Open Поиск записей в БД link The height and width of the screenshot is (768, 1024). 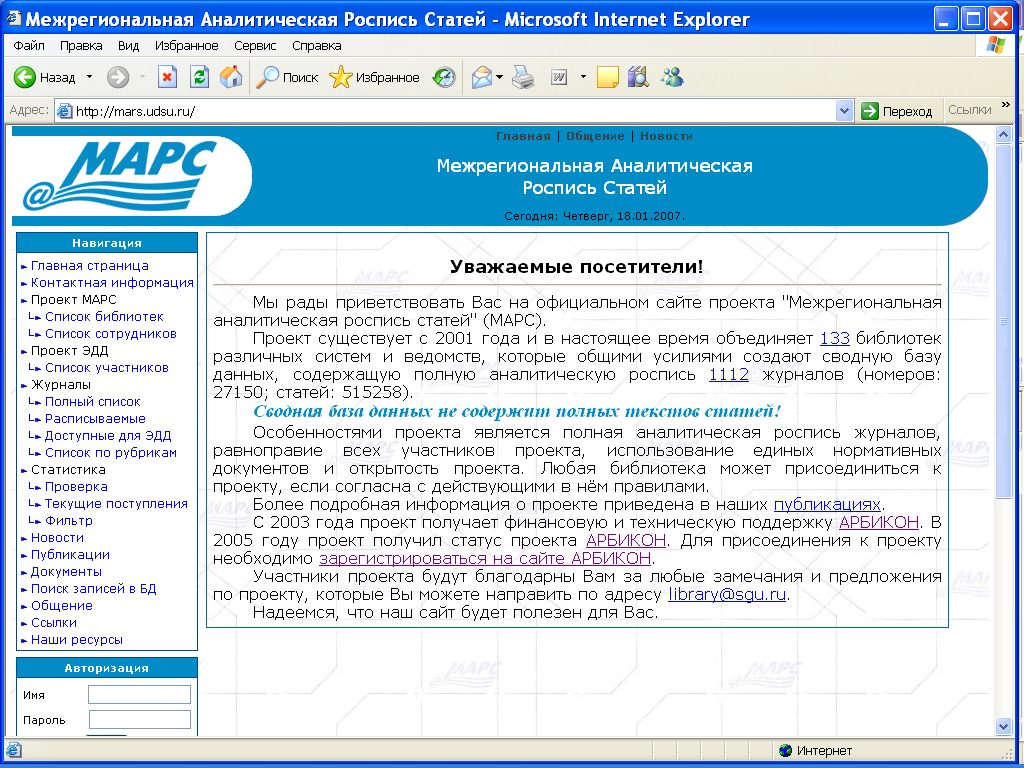[93, 588]
